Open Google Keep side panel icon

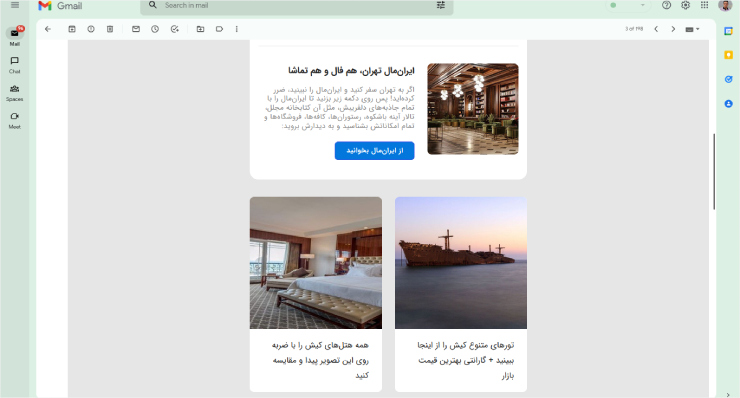[728, 55]
